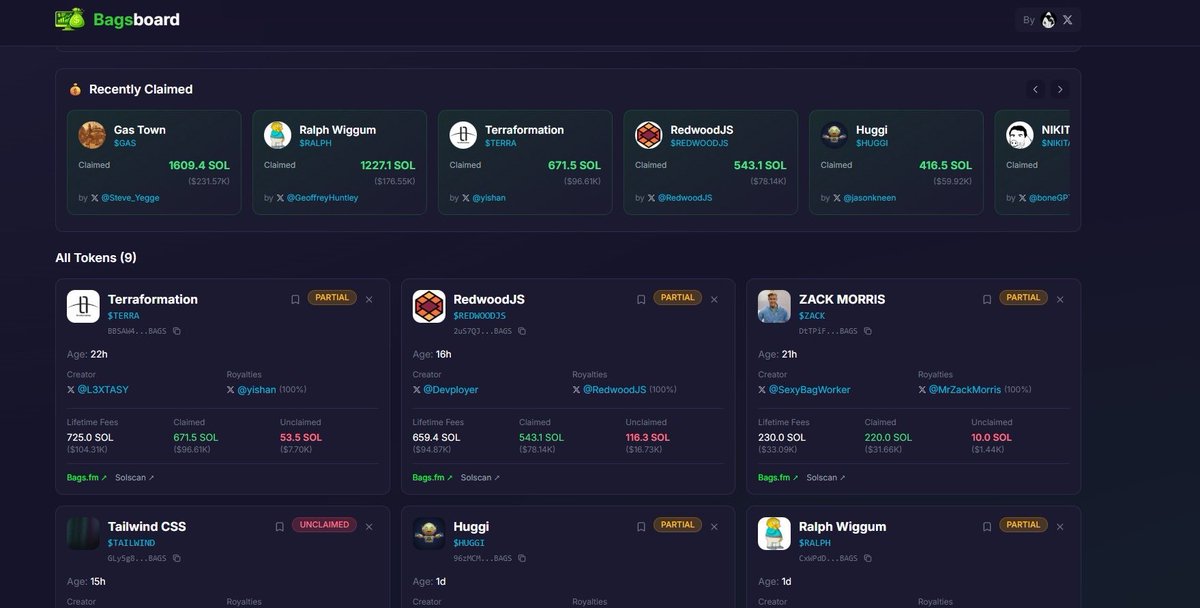Click the Huggi avatar in Recently Claimed
The width and height of the screenshot is (1200, 608).
pyautogui.click(x=835, y=135)
